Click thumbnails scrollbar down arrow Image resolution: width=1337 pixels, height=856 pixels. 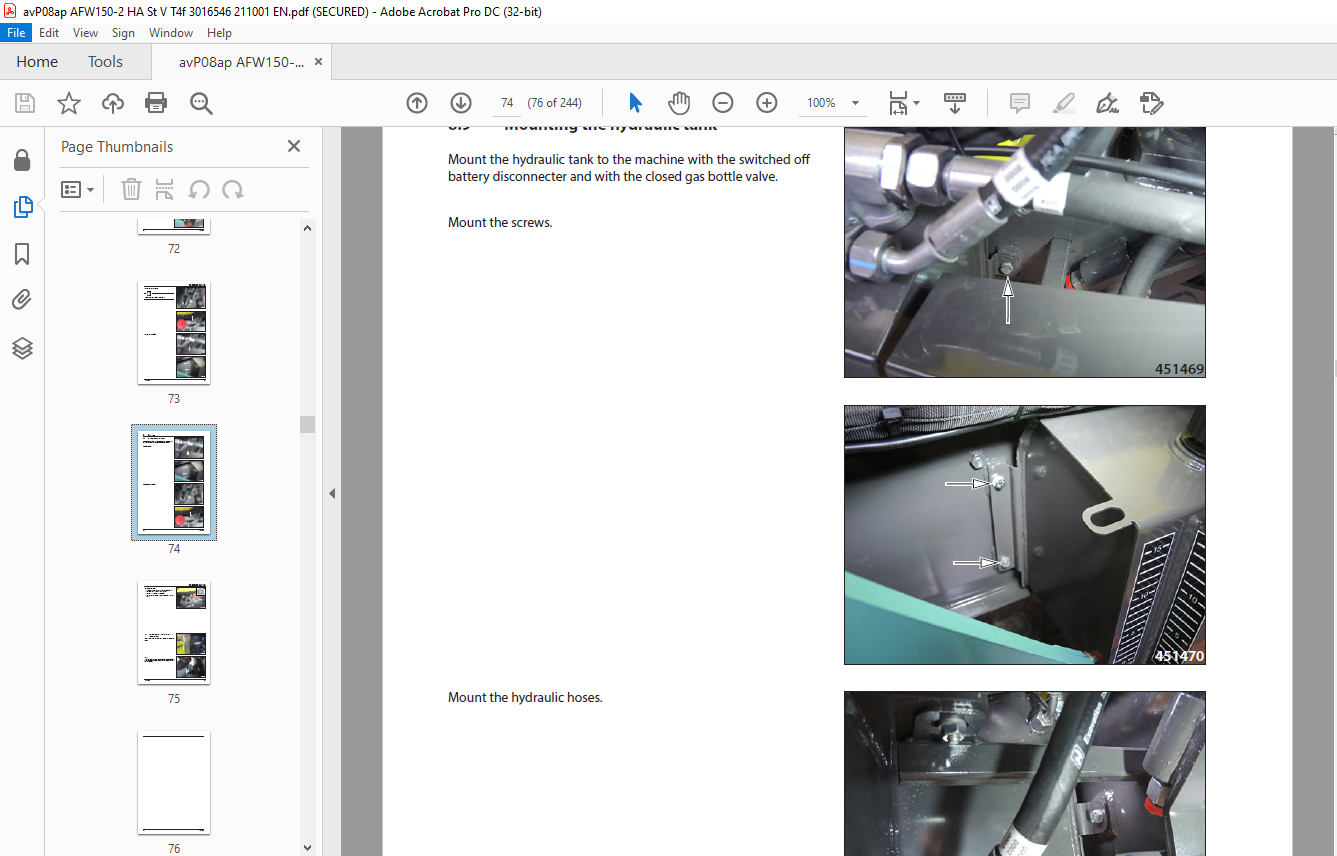point(308,848)
